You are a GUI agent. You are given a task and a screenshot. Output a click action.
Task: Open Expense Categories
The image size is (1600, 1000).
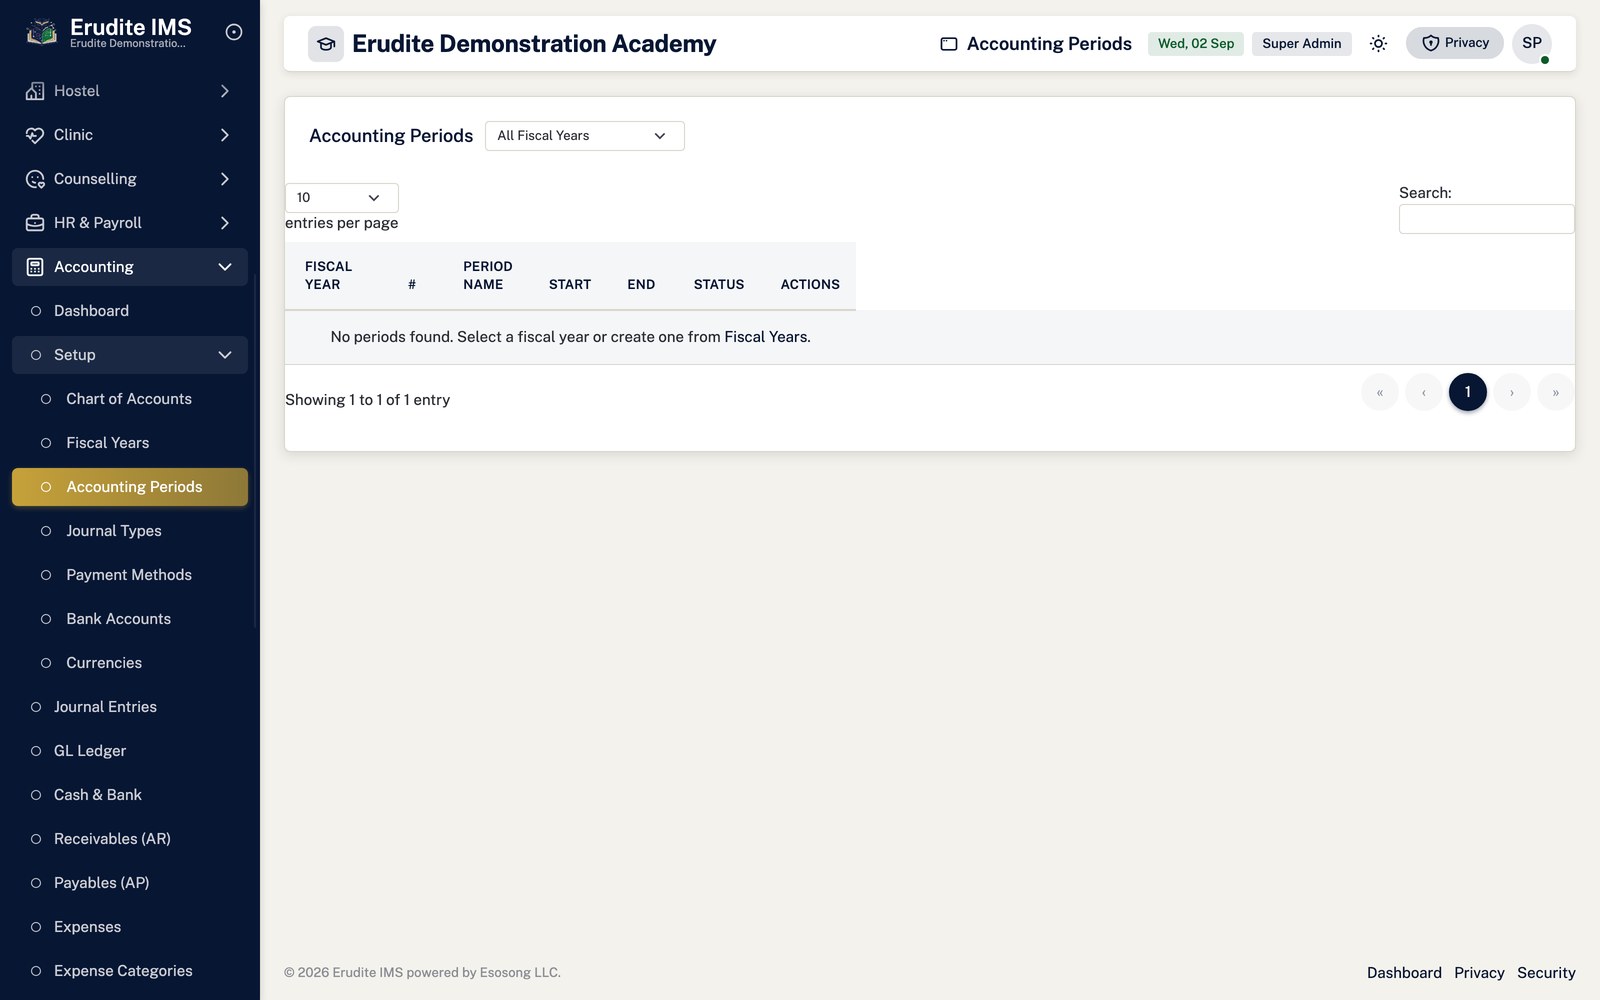pyautogui.click(x=130, y=971)
